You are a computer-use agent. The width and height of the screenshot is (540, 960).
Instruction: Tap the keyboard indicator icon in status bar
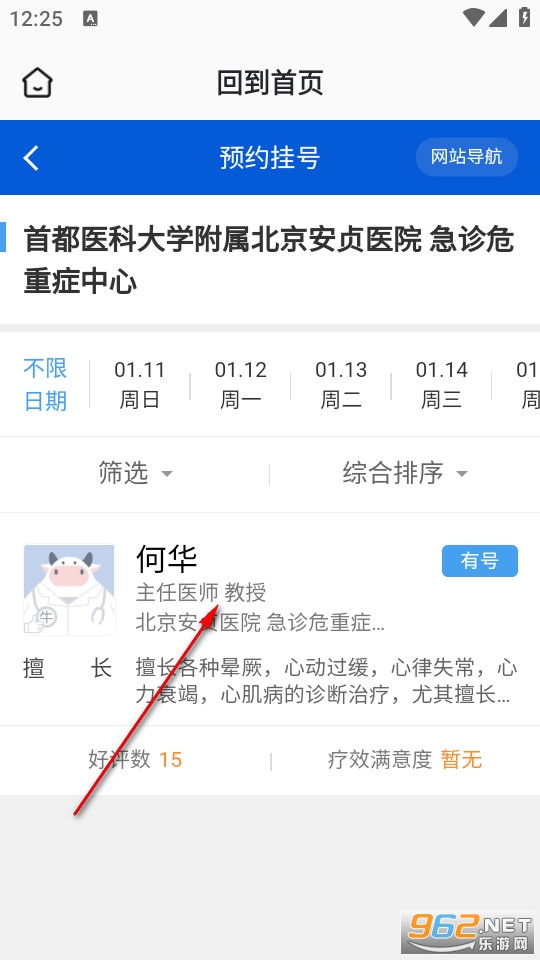click(x=91, y=18)
